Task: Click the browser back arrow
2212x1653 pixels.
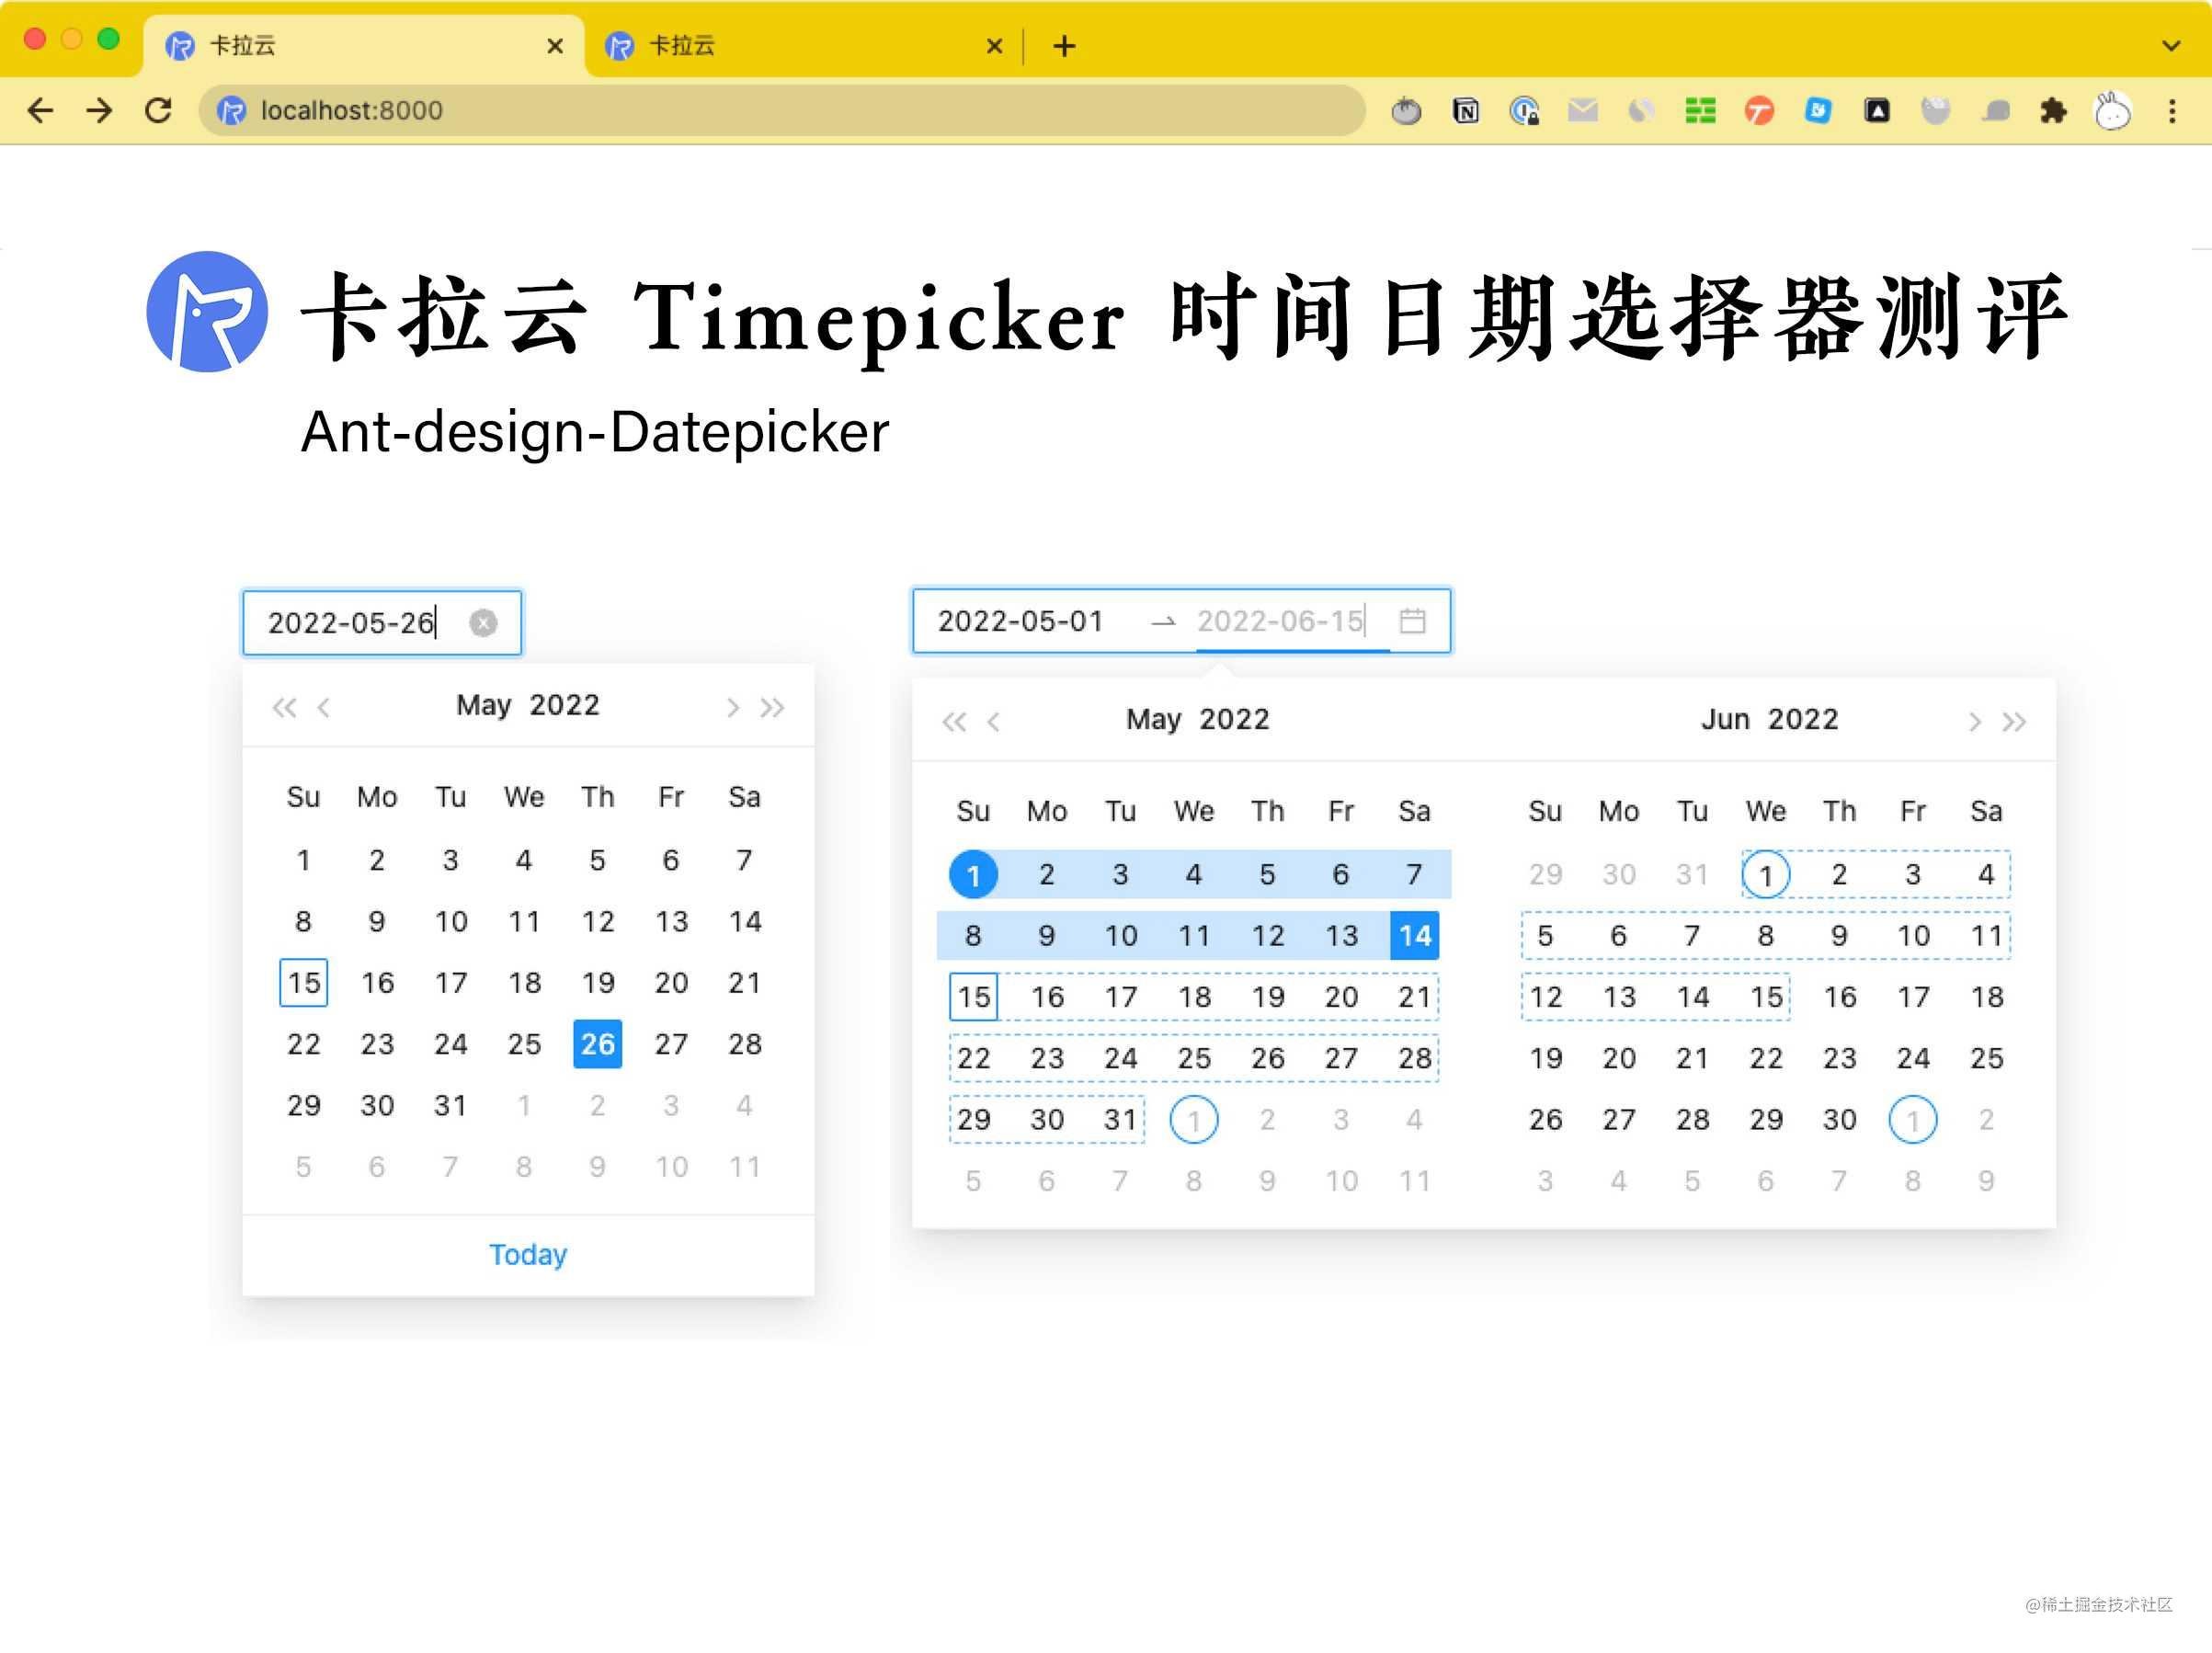Action: point(41,111)
